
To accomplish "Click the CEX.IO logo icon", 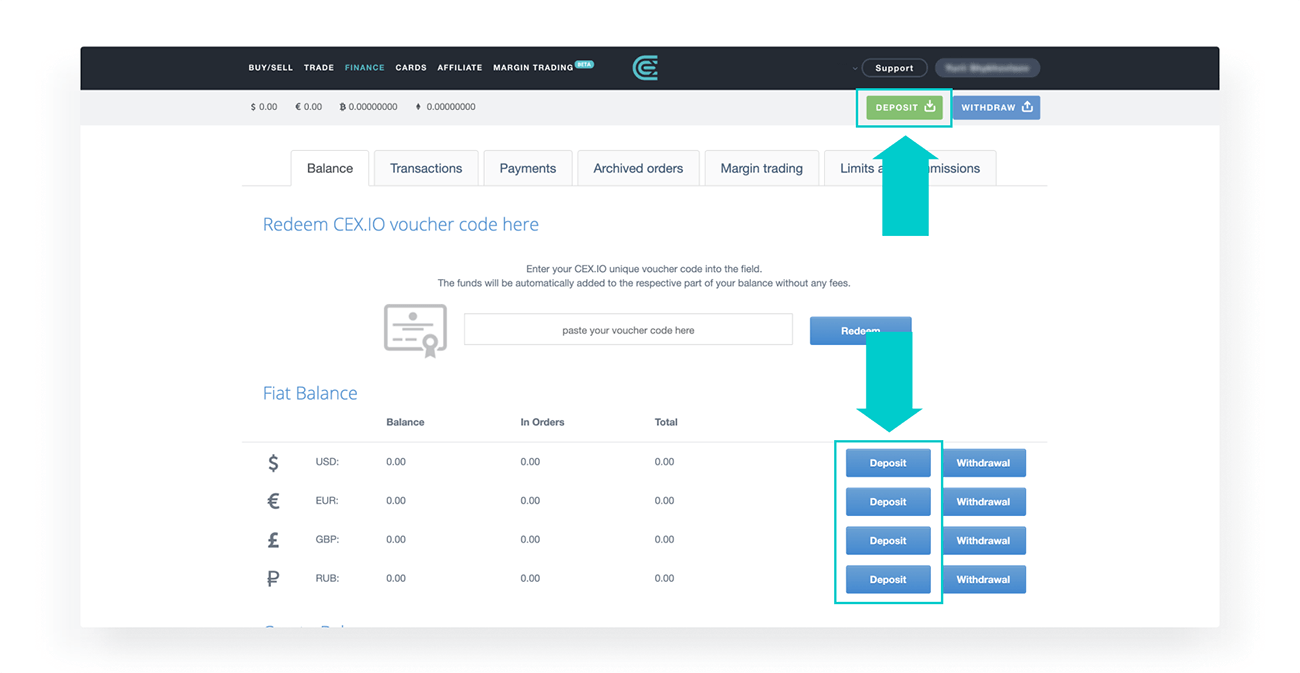I will [x=645, y=68].
